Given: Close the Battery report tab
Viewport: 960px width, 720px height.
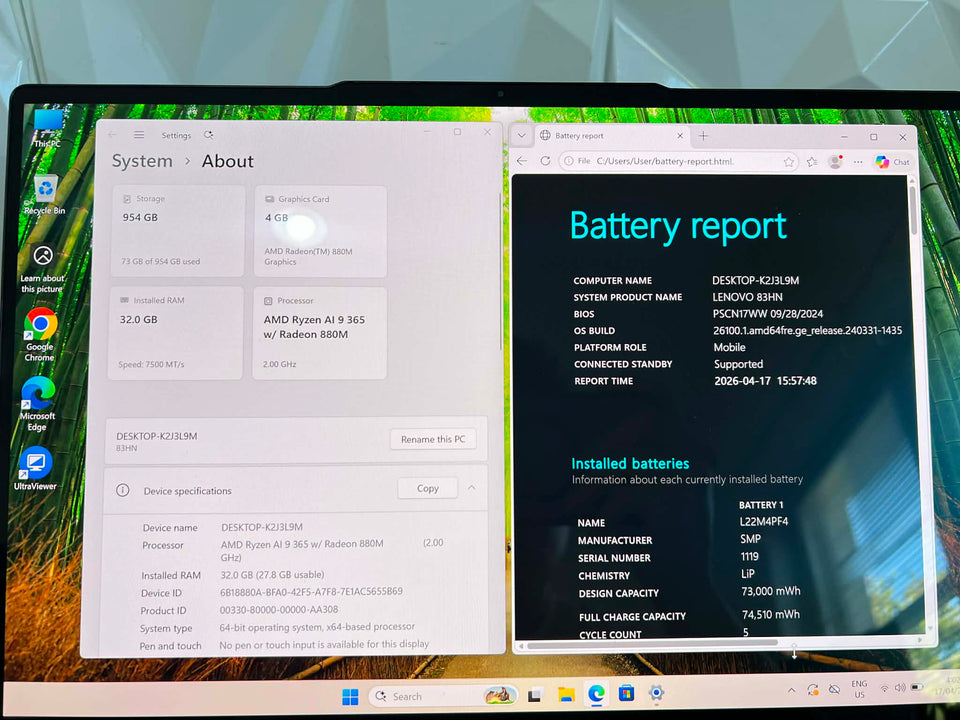Looking at the screenshot, I should tap(680, 136).
